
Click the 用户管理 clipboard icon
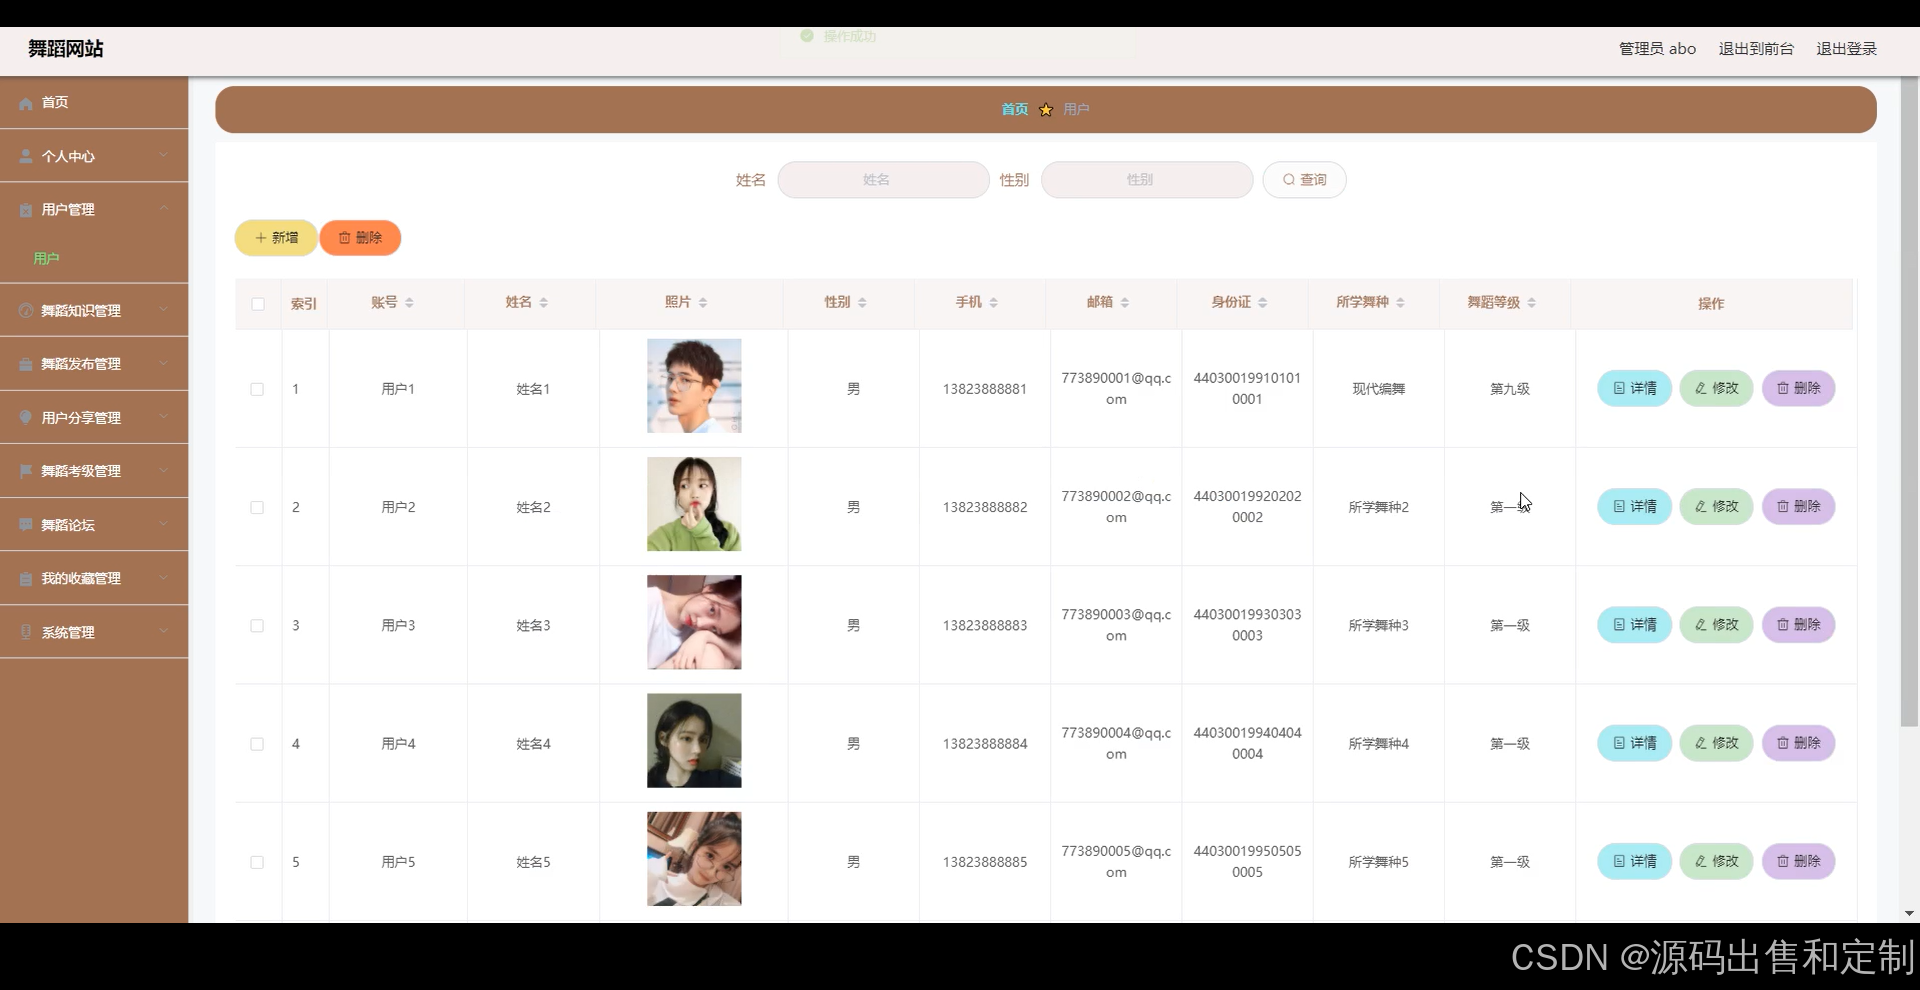click(x=24, y=209)
